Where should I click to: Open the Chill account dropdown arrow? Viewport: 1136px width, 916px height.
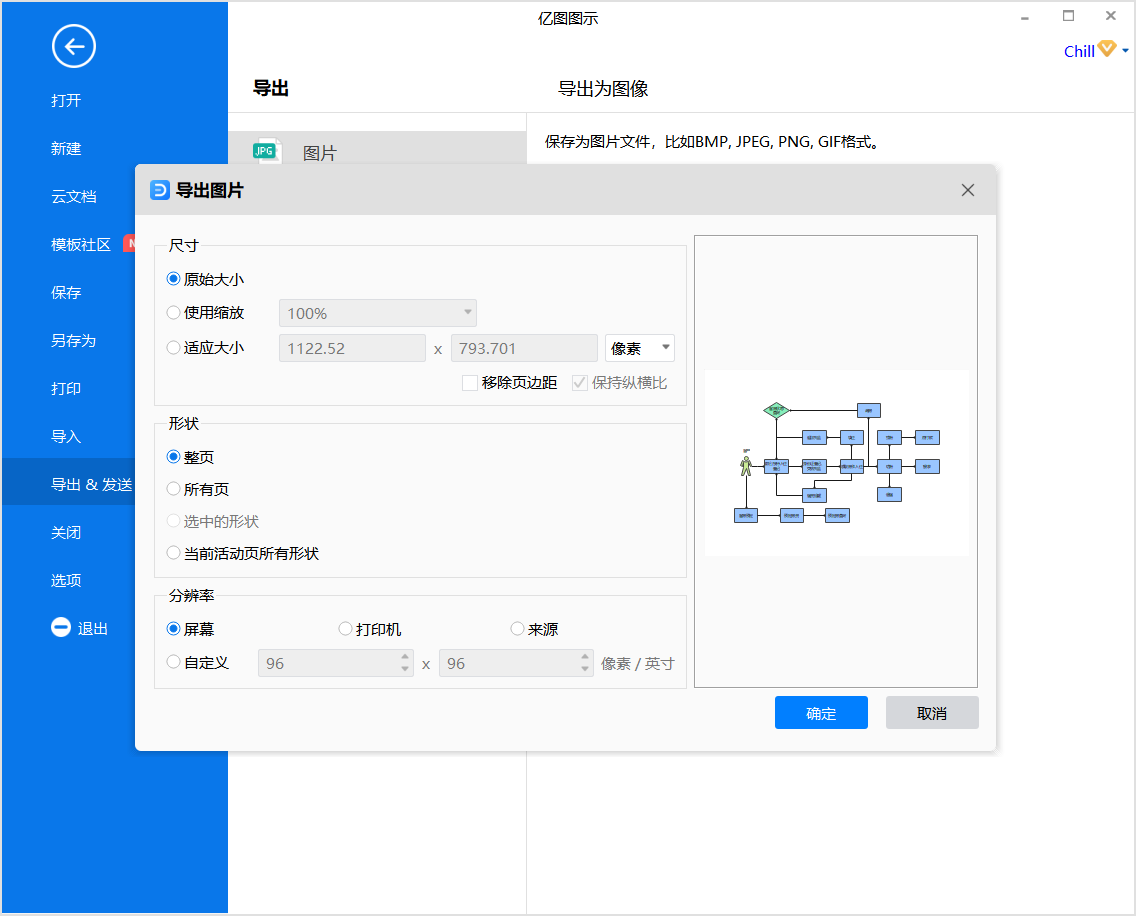[x=1125, y=51]
